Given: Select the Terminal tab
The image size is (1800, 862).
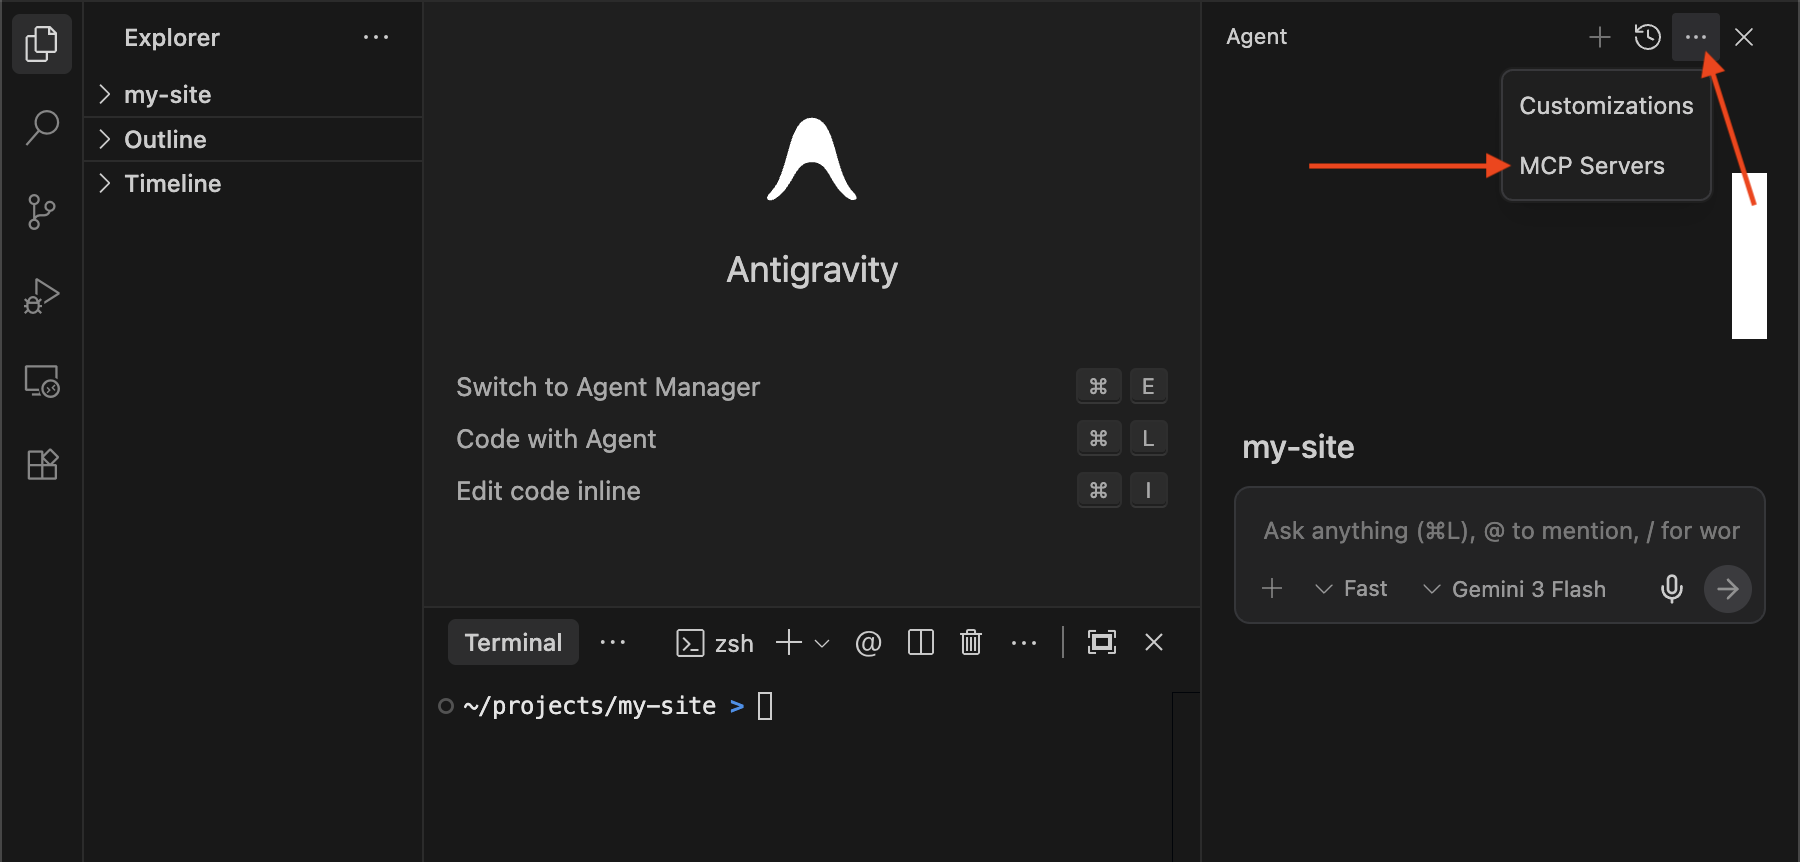Looking at the screenshot, I should (513, 642).
